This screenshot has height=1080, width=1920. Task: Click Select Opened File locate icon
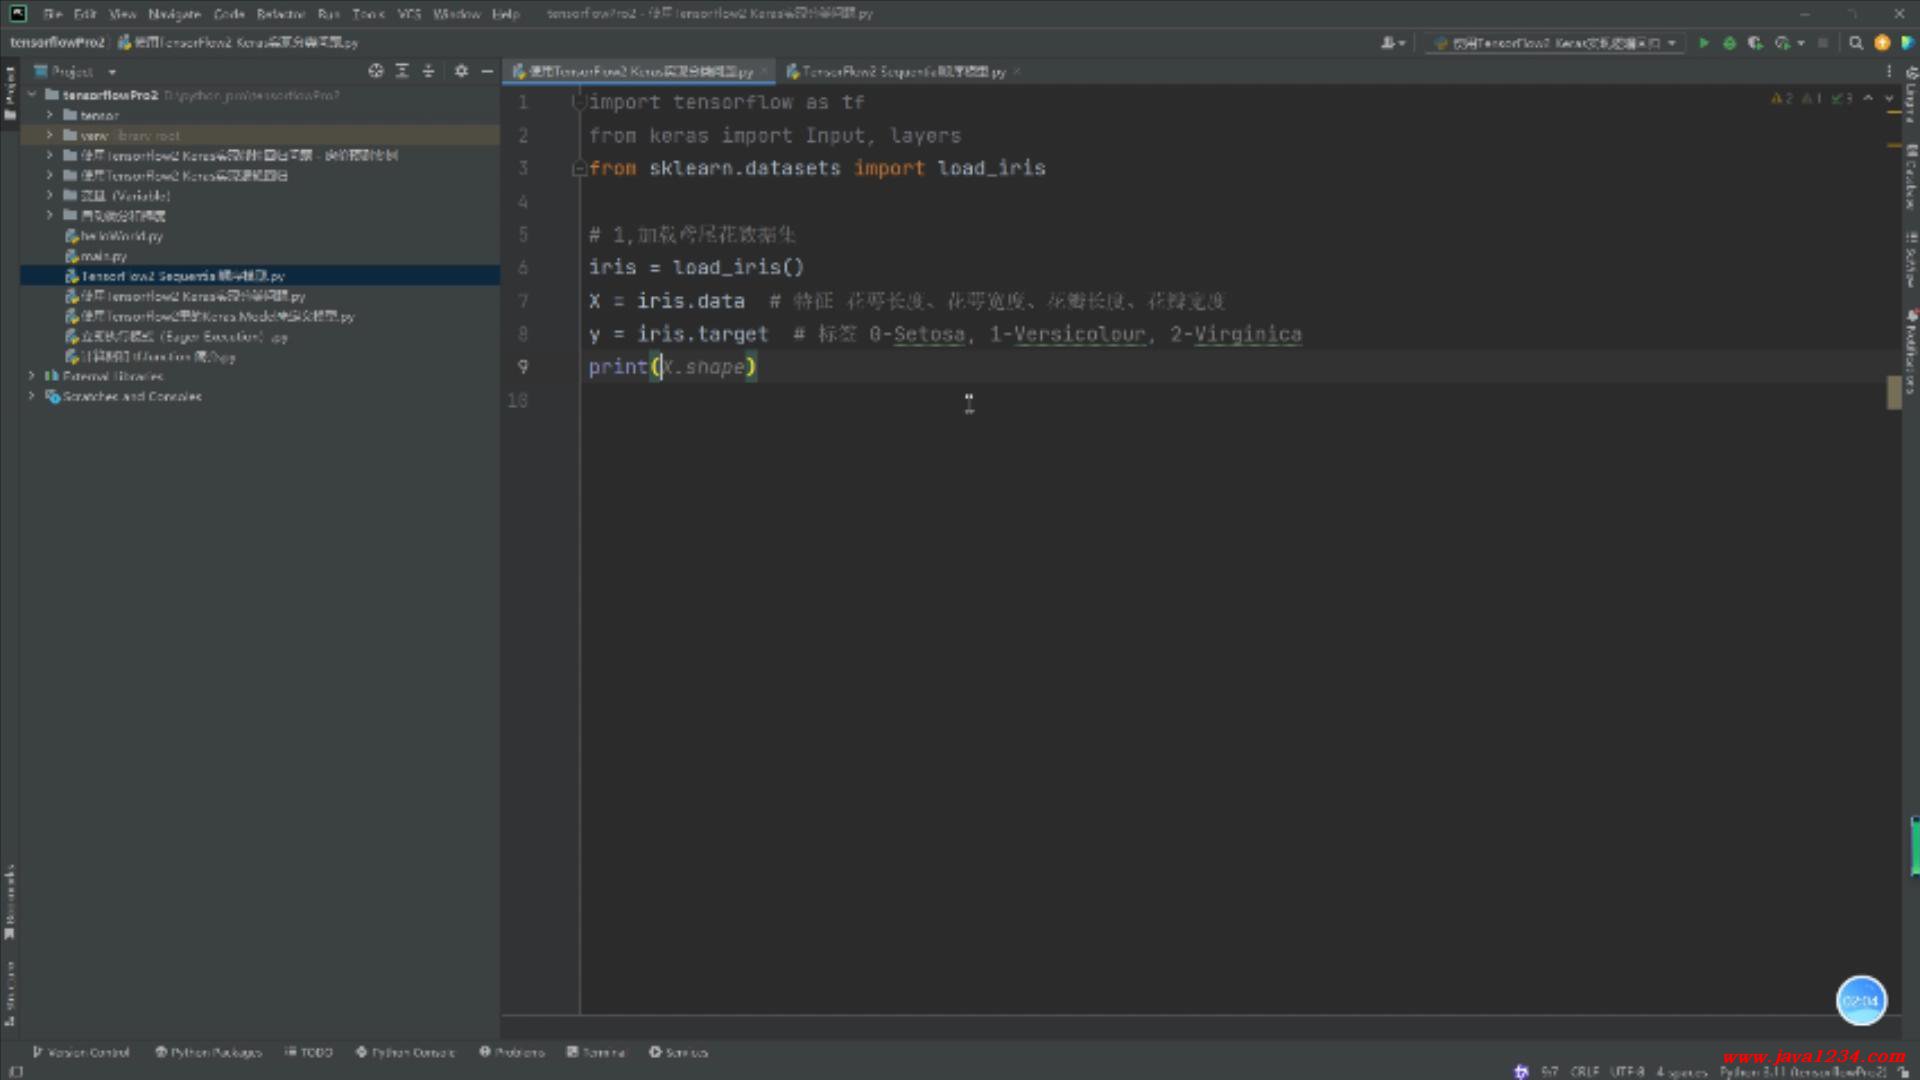point(376,71)
